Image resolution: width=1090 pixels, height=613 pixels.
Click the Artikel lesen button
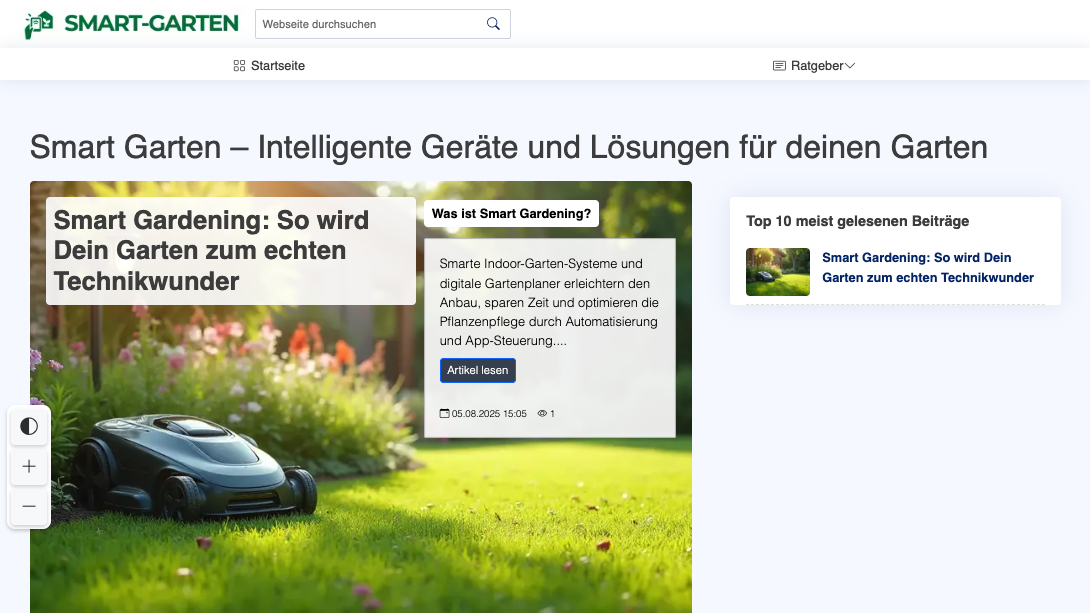pyautogui.click(x=477, y=370)
